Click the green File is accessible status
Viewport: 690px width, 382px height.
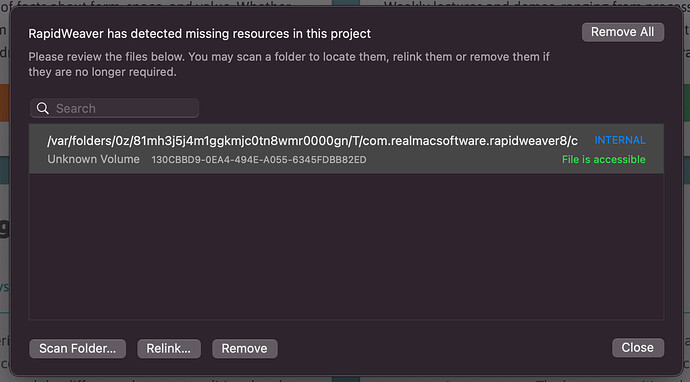603,159
